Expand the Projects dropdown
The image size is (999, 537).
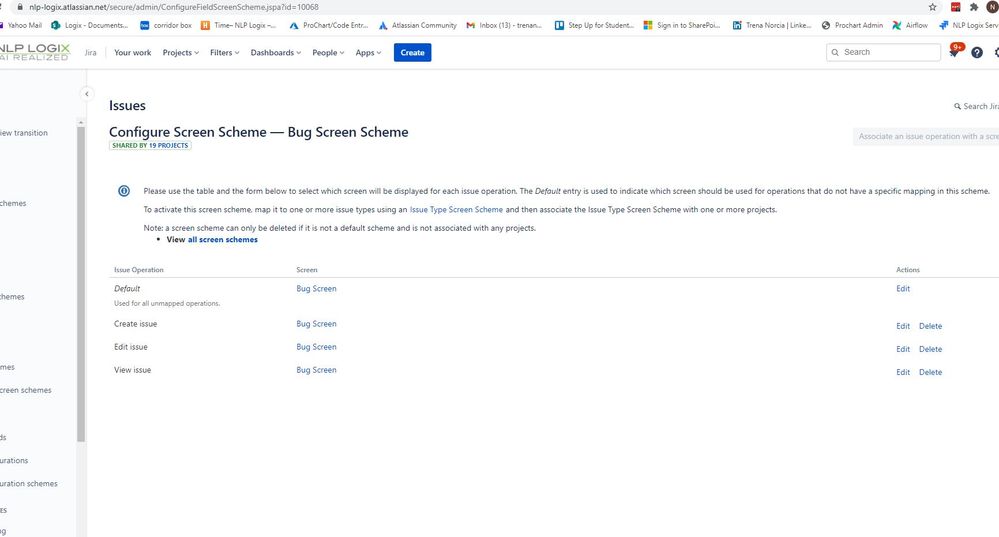point(181,52)
